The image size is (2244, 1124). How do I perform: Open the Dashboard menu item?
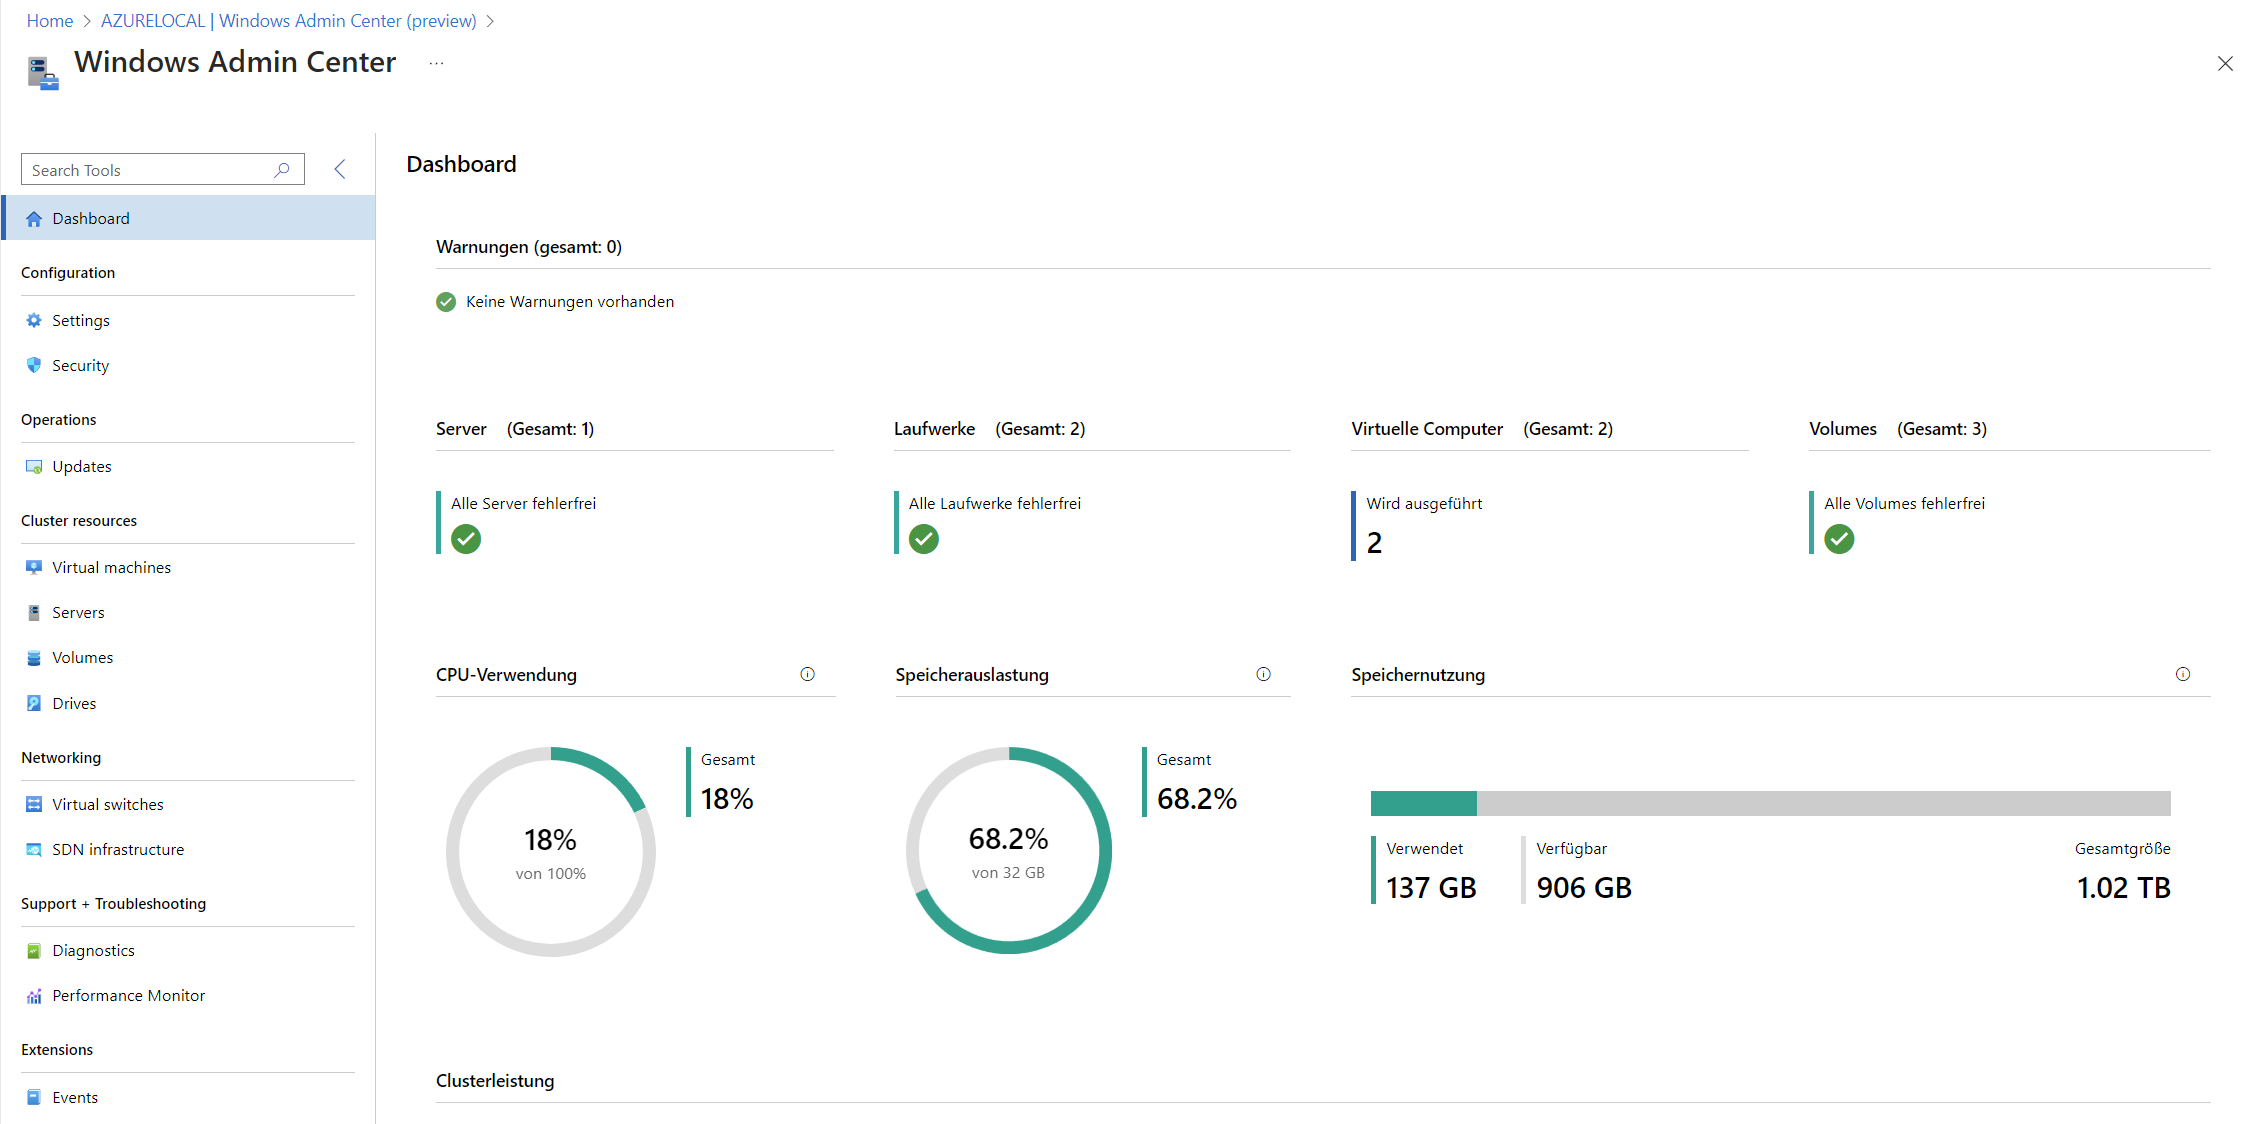[189, 219]
